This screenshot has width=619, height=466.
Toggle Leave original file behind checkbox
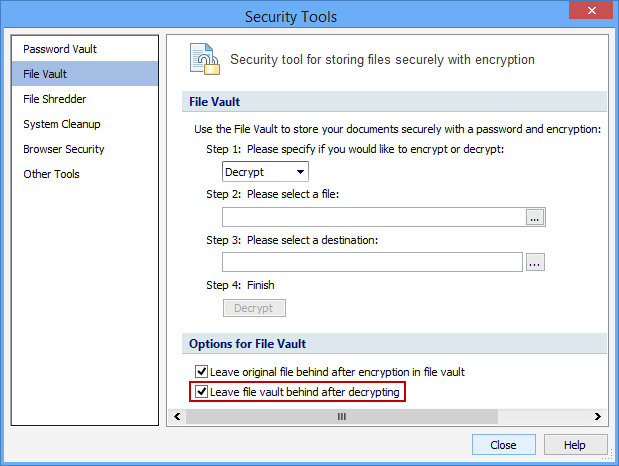click(201, 372)
